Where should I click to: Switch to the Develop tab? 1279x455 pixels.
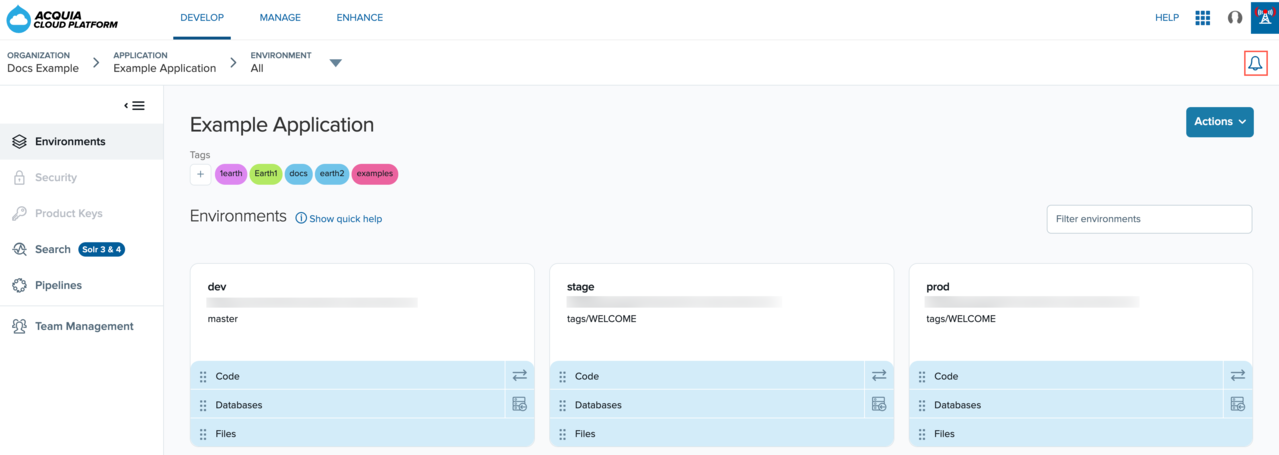click(202, 18)
